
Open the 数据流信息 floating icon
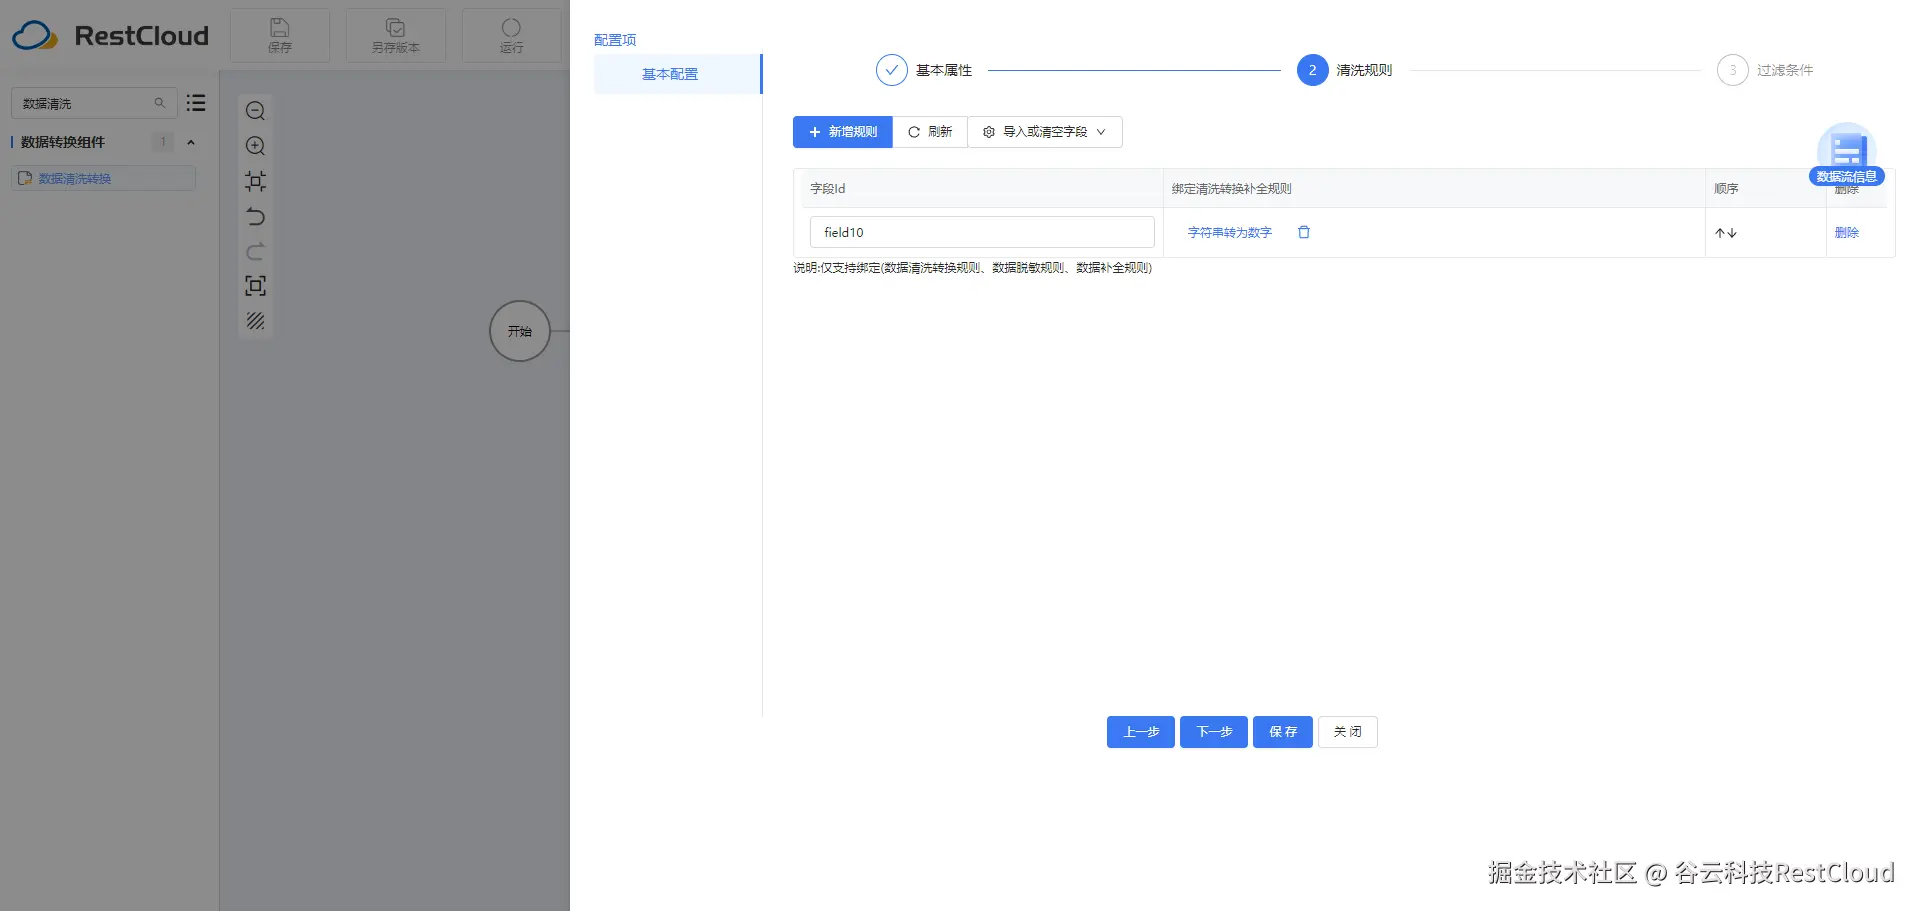[1847, 155]
